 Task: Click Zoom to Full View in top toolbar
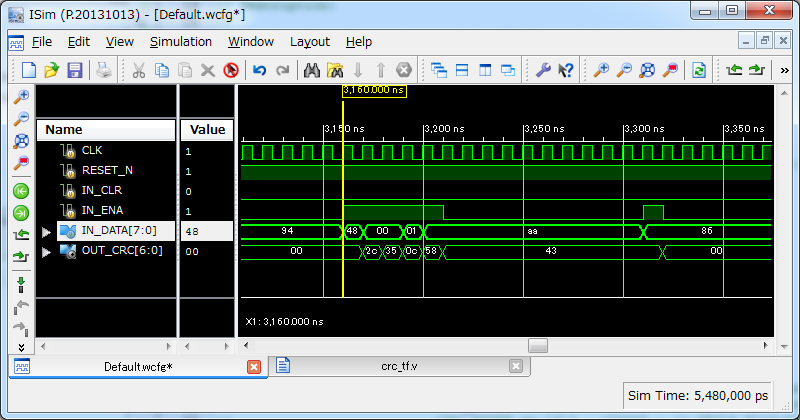click(x=647, y=70)
